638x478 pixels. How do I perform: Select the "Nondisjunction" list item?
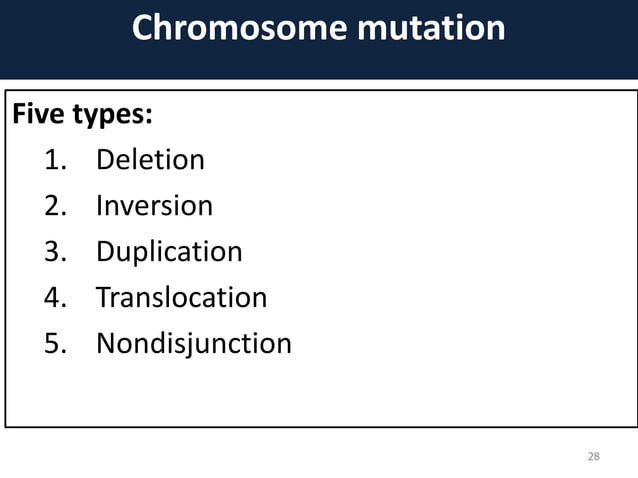click(x=193, y=344)
